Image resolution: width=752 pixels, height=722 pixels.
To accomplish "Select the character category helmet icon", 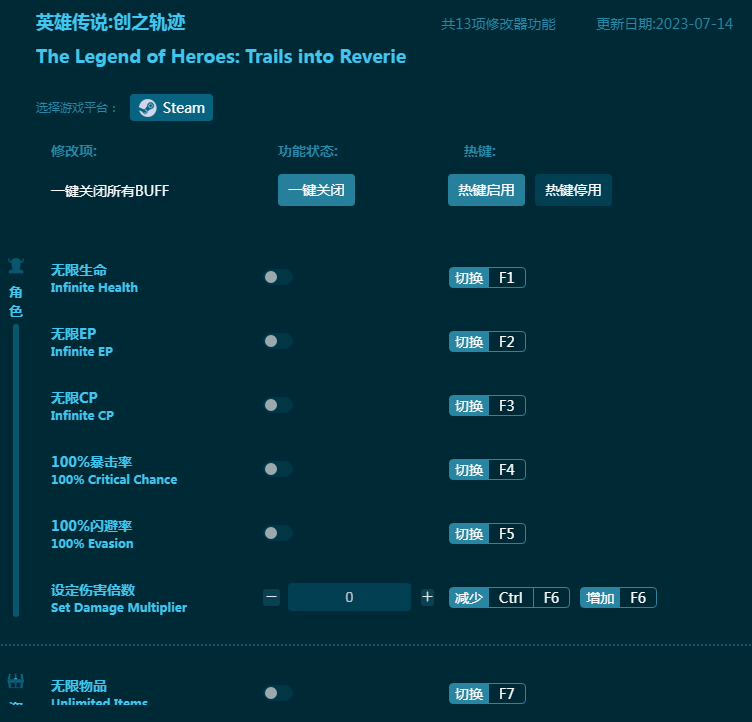I will (16, 265).
